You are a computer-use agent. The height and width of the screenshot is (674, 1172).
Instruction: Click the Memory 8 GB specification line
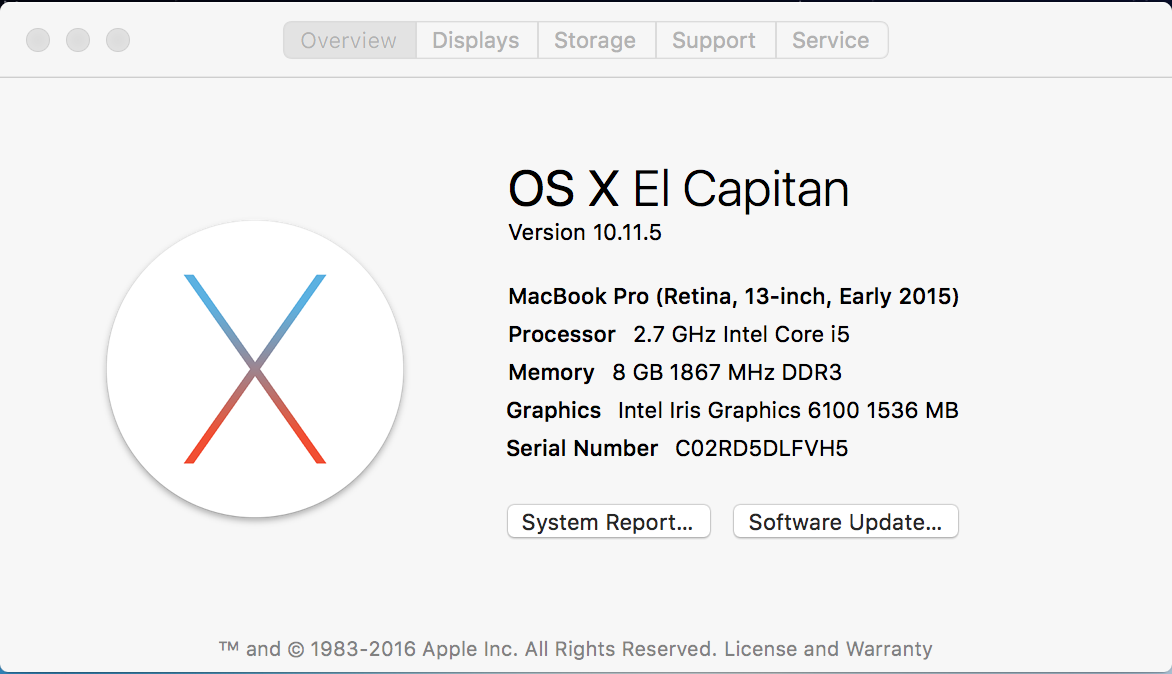(675, 373)
